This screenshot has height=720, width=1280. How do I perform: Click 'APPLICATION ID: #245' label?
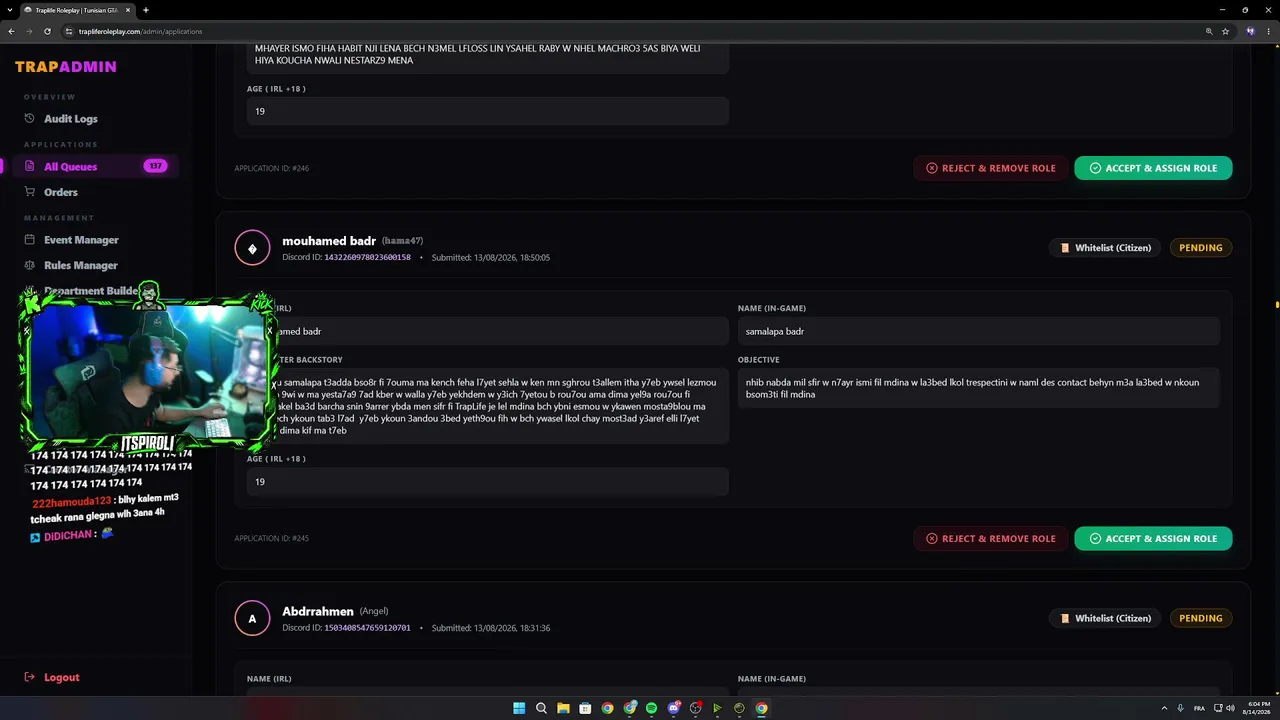coord(272,539)
